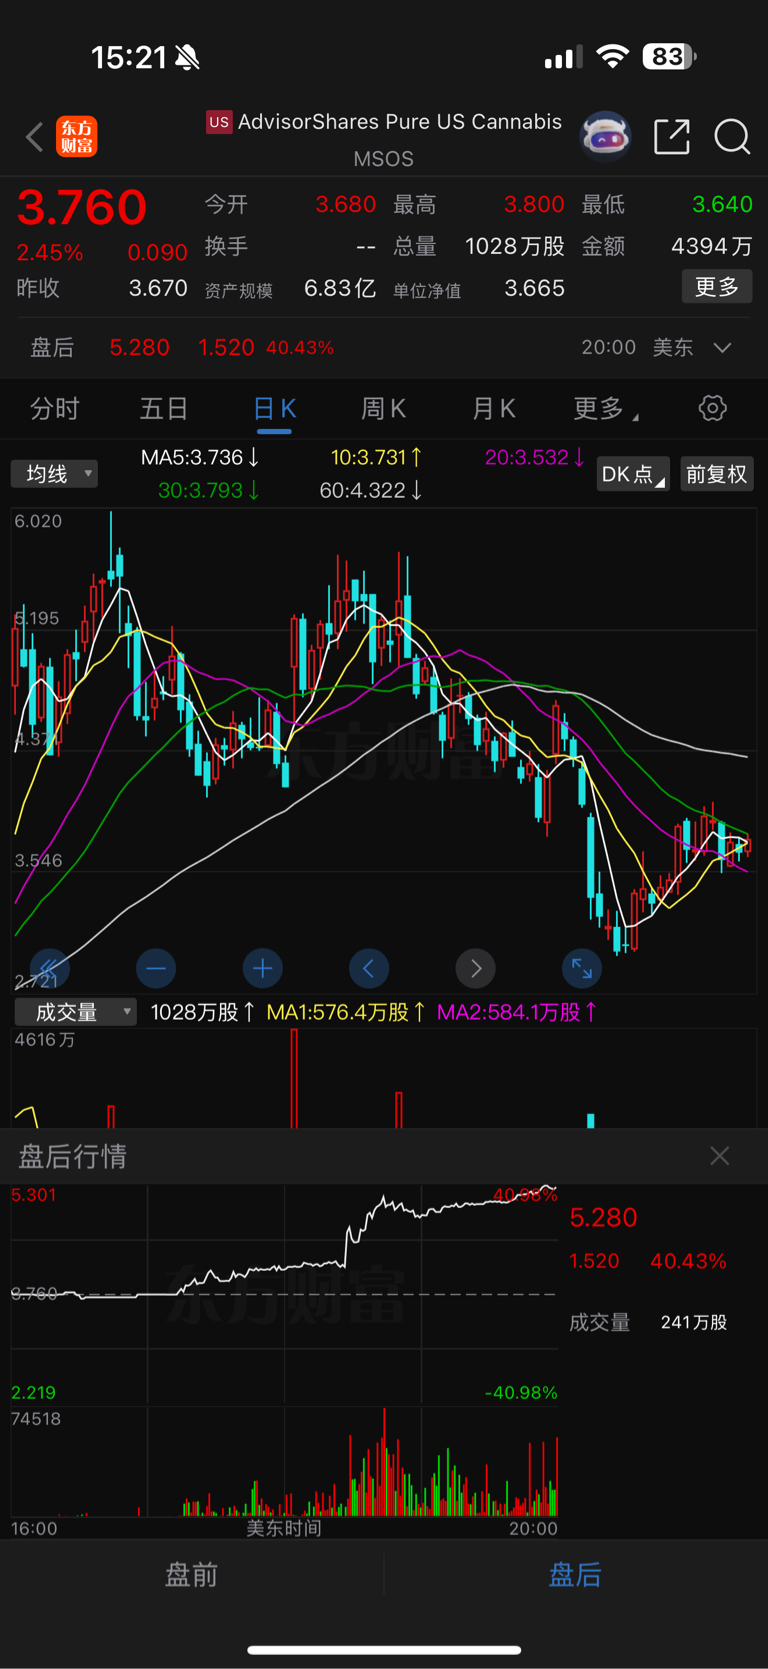
Task: Tap the daily candlestick chart area
Action: coord(383,750)
